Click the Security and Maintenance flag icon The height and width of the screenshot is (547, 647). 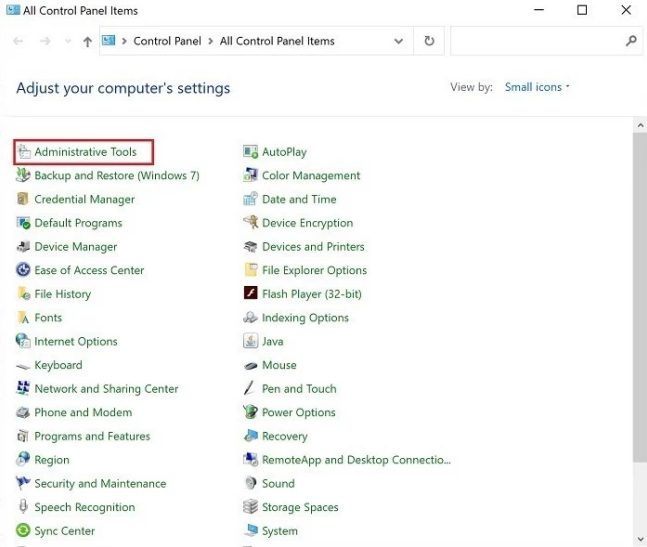point(23,483)
